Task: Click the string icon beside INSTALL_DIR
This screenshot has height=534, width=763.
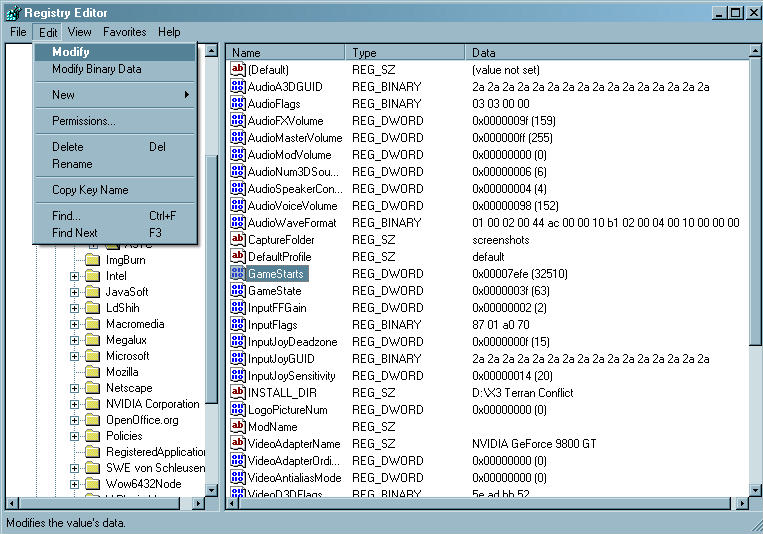Action: (237, 392)
